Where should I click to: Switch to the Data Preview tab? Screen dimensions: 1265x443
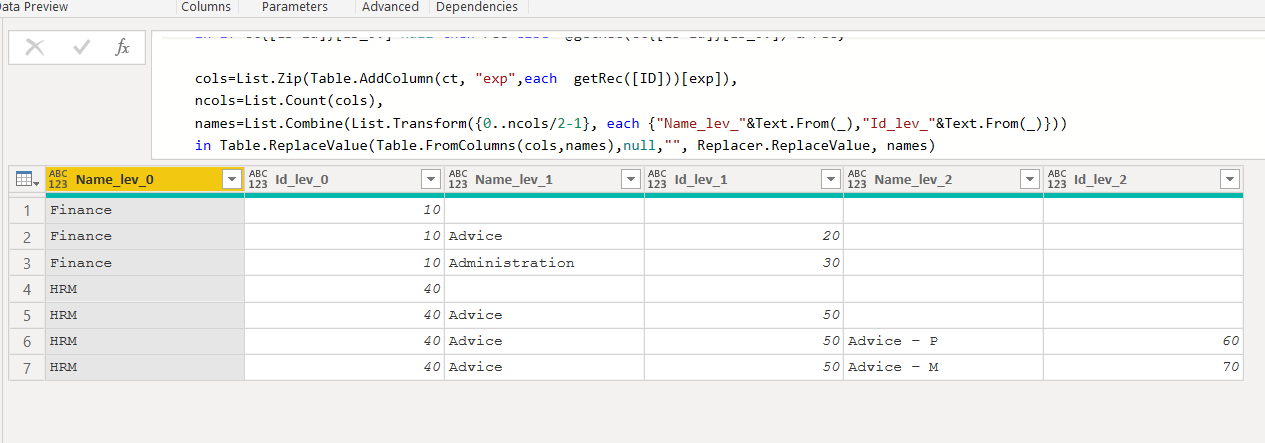34,7
